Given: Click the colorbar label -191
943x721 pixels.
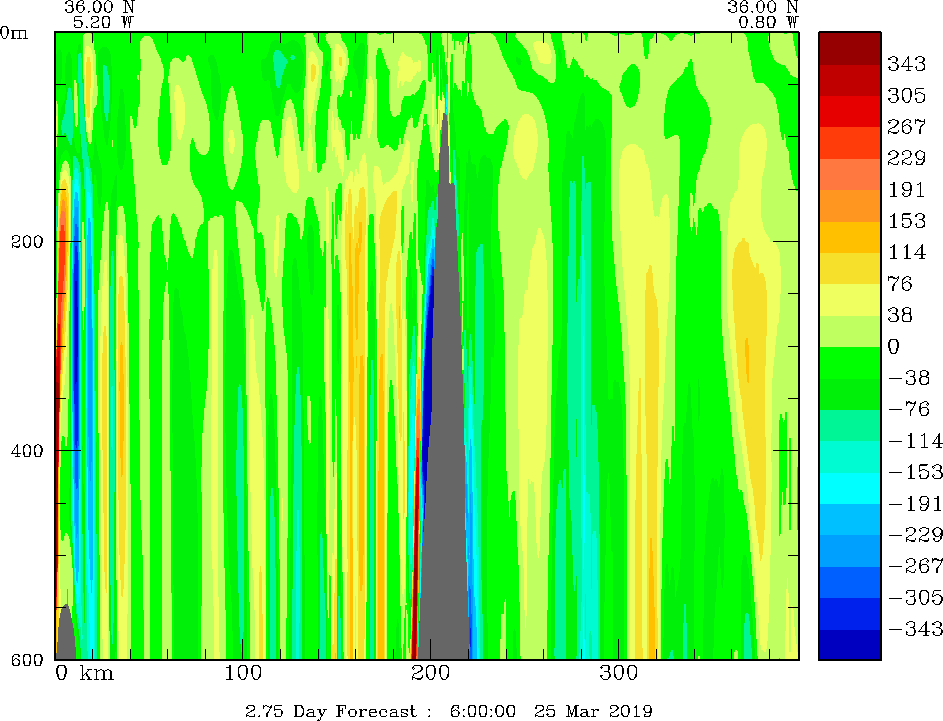Looking at the screenshot, I should tap(915, 503).
